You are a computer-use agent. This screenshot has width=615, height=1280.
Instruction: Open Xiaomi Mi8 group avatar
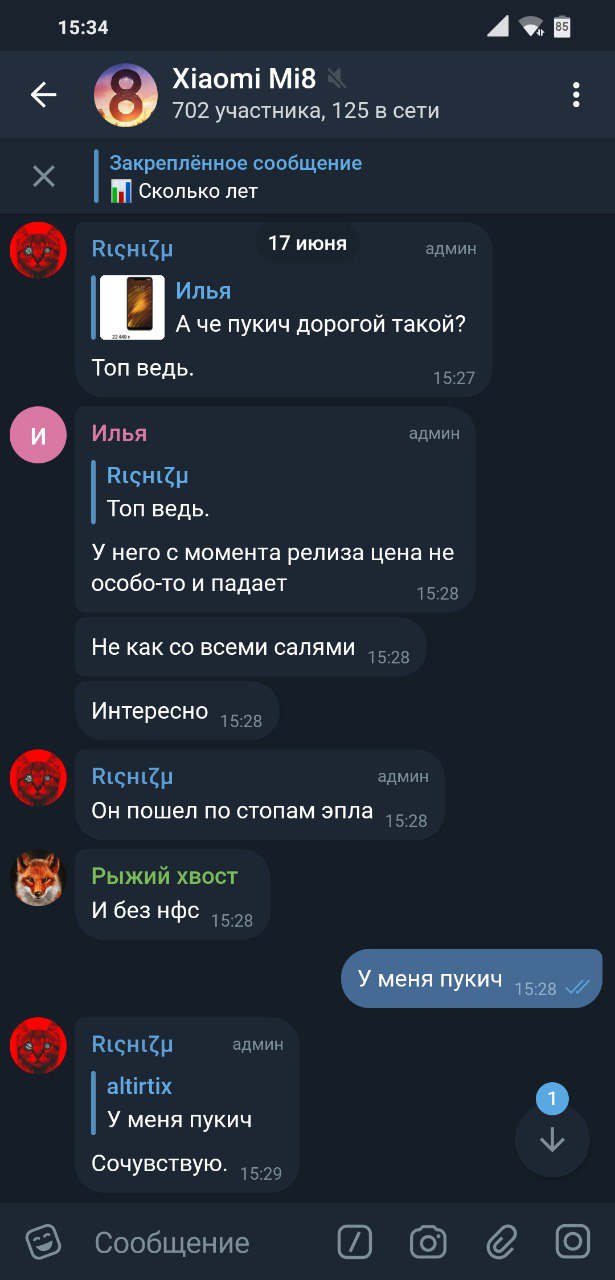126,95
